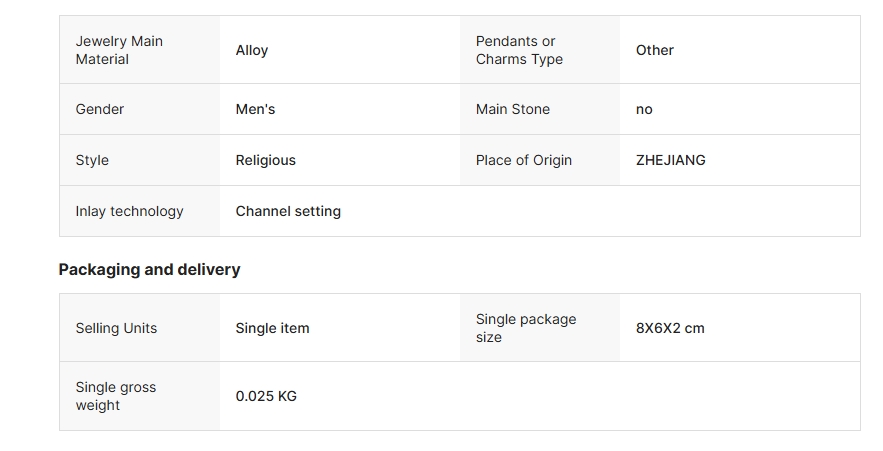
Task: Select the "Single item" value text
Action: point(273,328)
